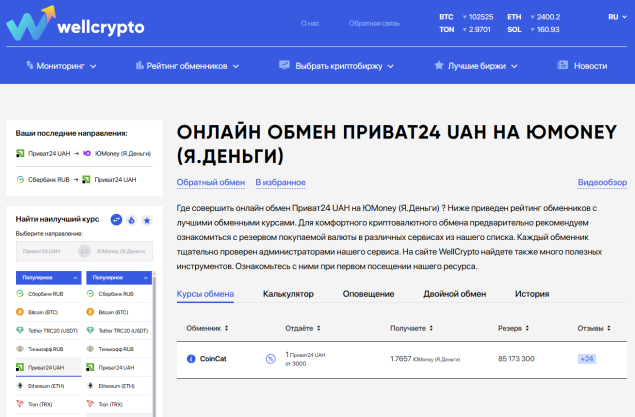Click the CoinCat info icon
Screen dimensions: 635x417
191,359
